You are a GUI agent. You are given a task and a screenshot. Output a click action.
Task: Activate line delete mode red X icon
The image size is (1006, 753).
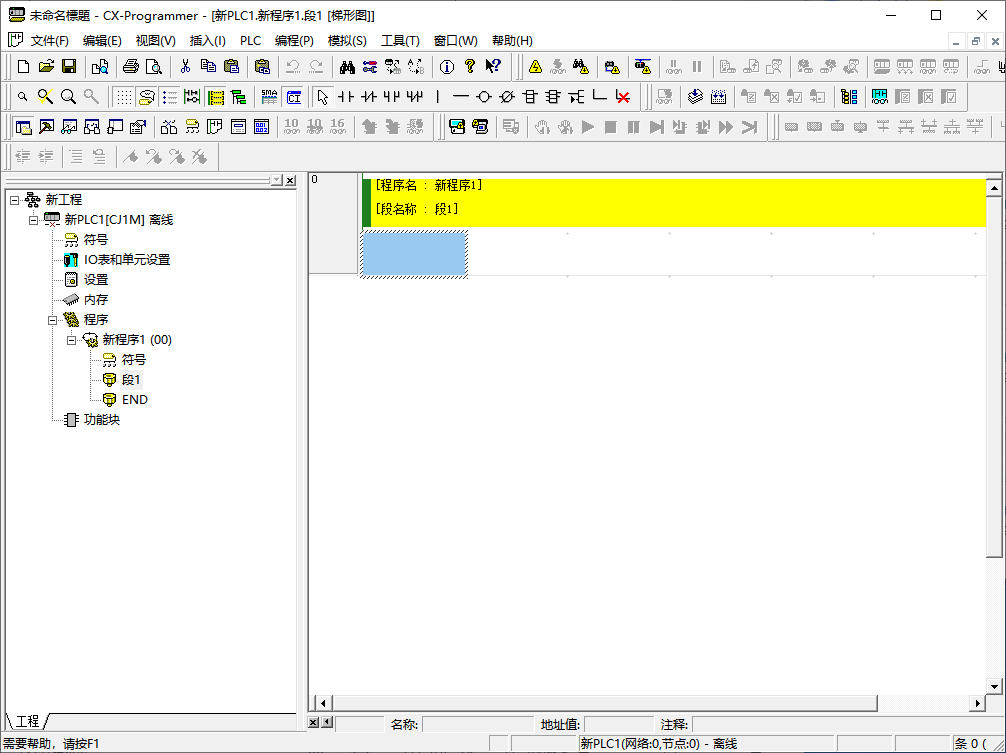[622, 97]
